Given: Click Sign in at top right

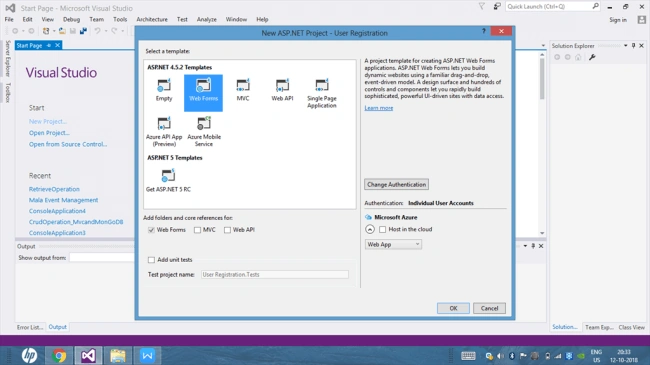Looking at the screenshot, I should tap(618, 19).
